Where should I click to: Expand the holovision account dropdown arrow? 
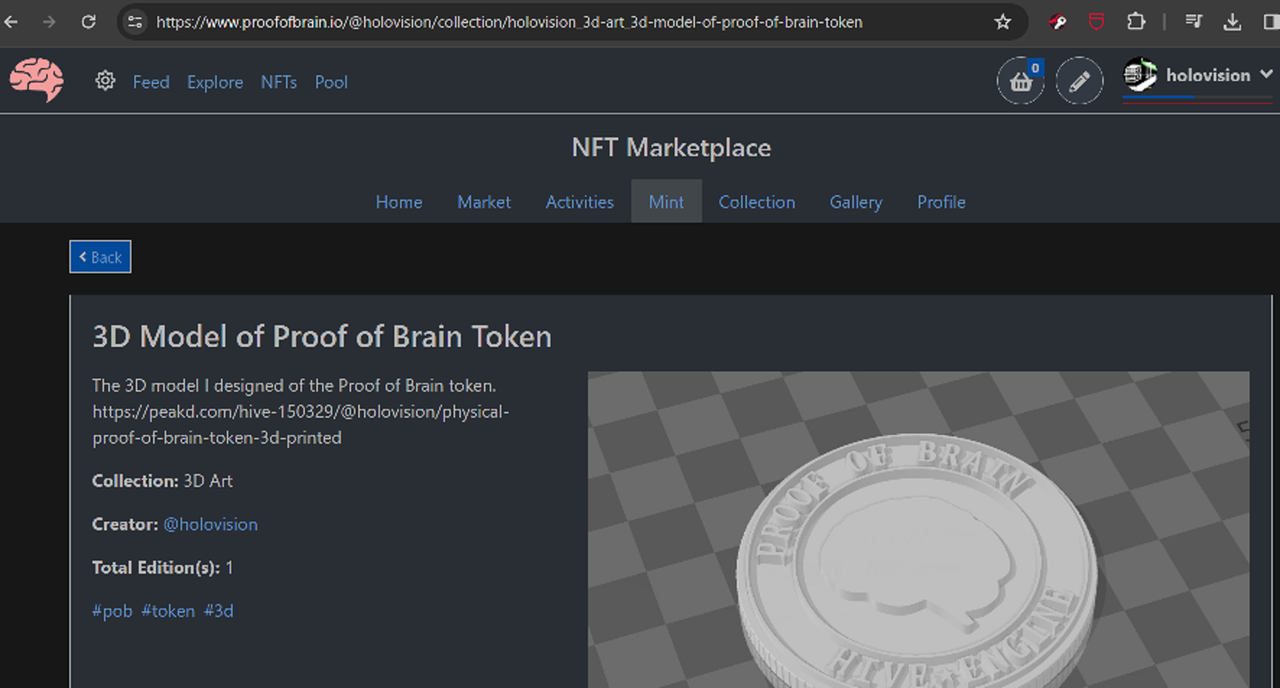point(1266,74)
